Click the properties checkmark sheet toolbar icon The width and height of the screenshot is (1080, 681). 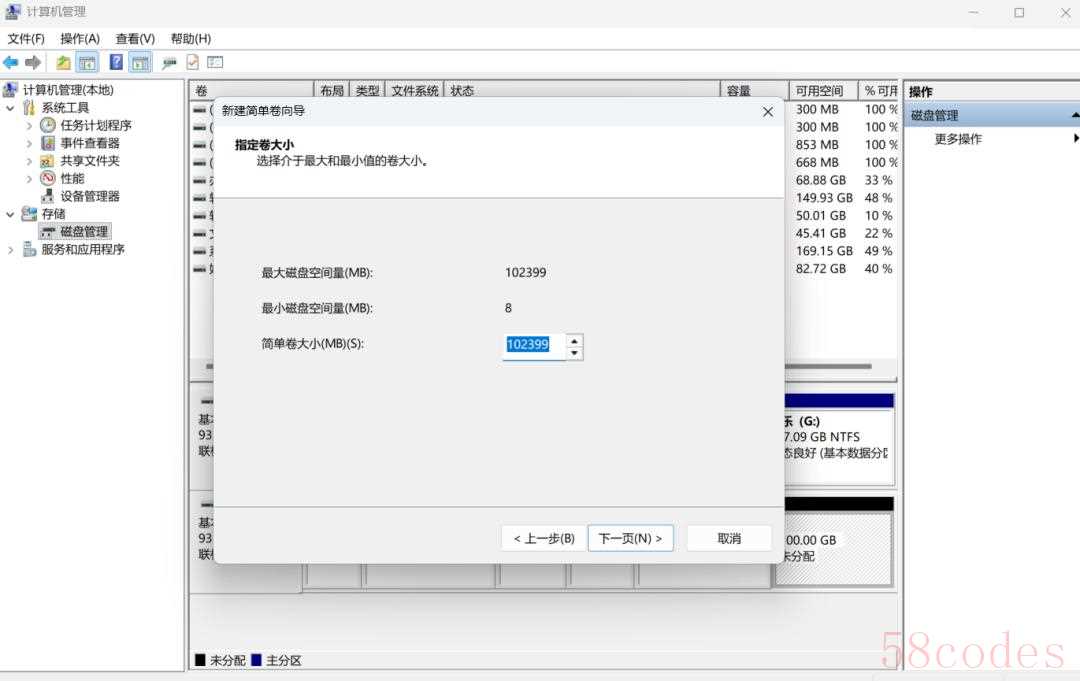(x=192, y=62)
